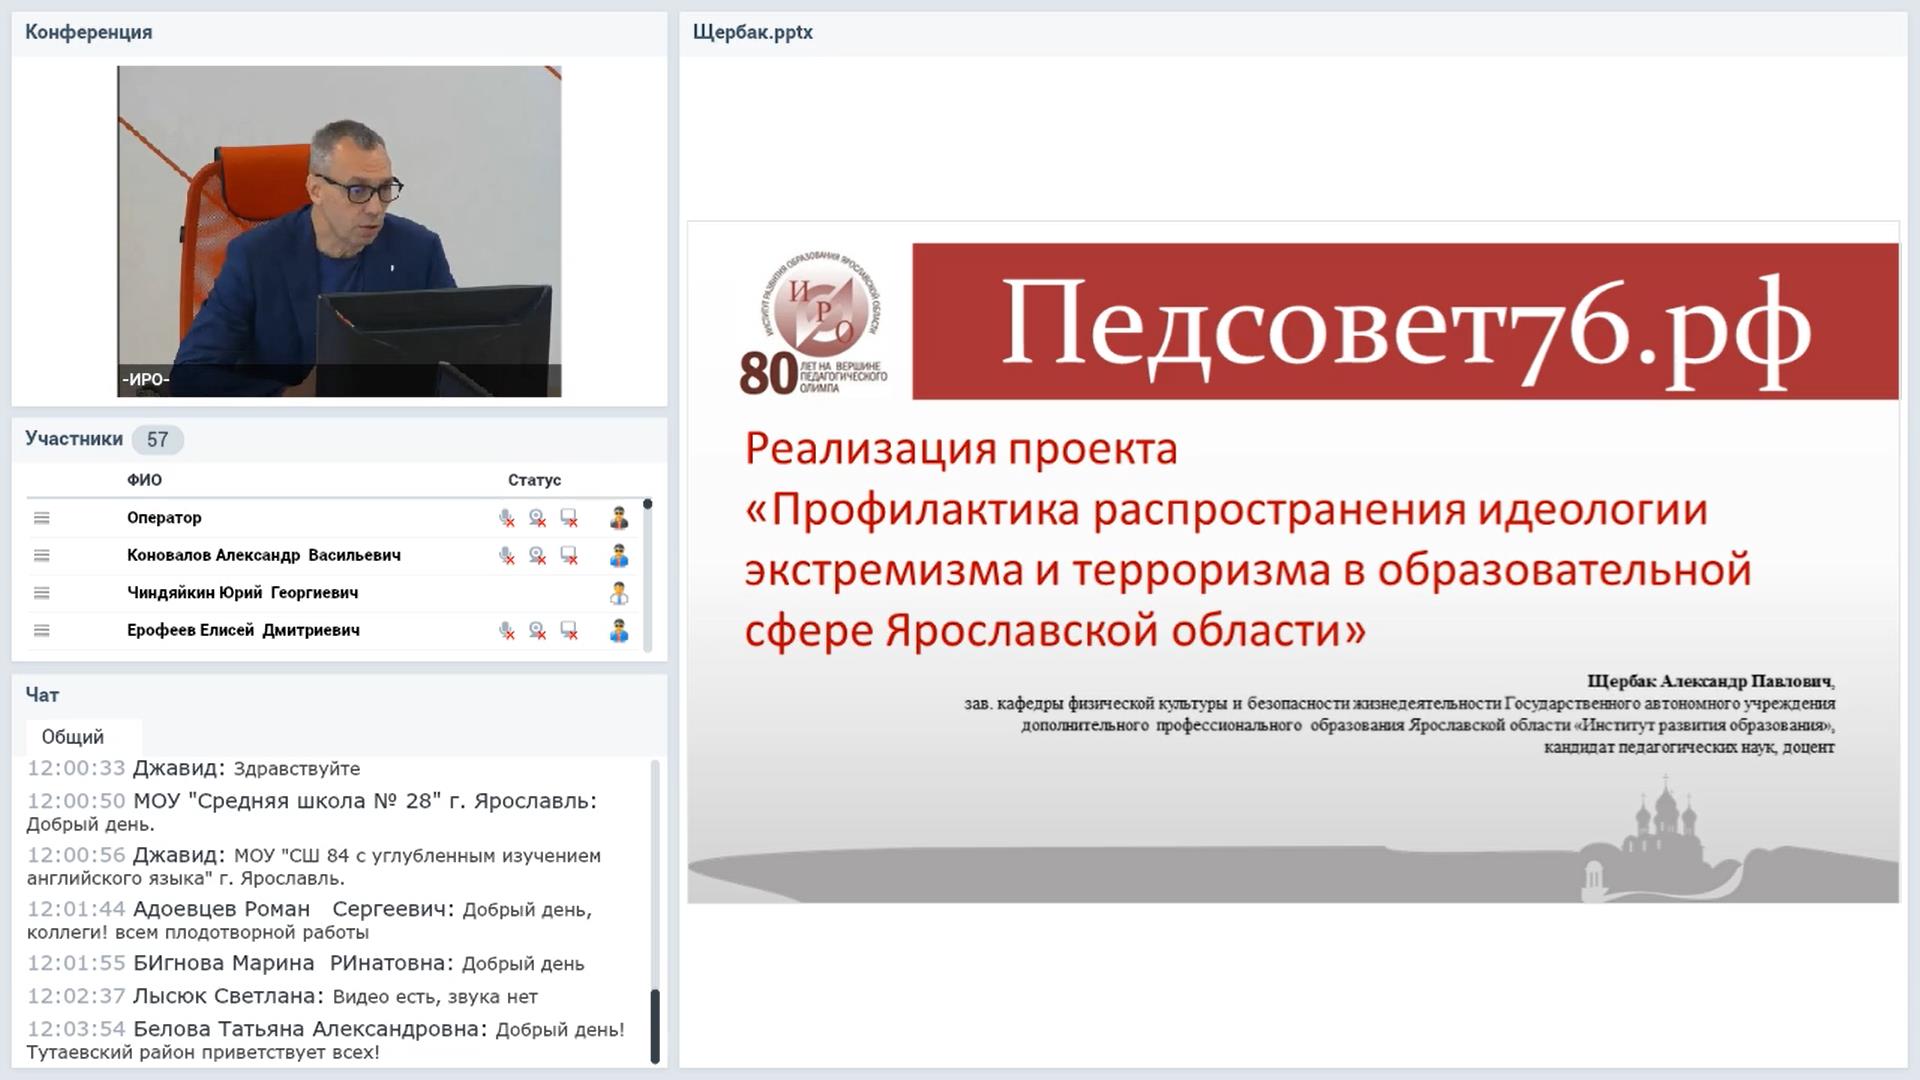Image resolution: width=1920 pixels, height=1080 pixels.
Task: Open the row menu handle for Коновалов Александр Васильевич
Action: 41,555
